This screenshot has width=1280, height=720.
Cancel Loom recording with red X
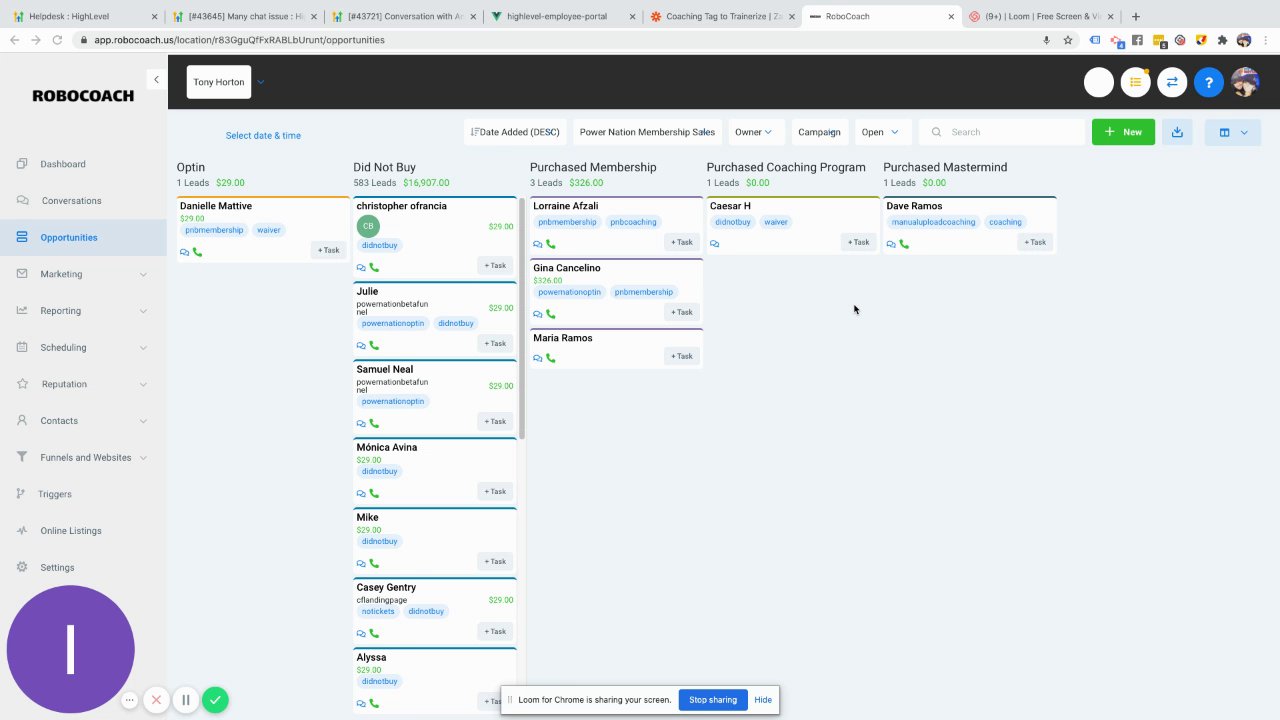pos(156,700)
